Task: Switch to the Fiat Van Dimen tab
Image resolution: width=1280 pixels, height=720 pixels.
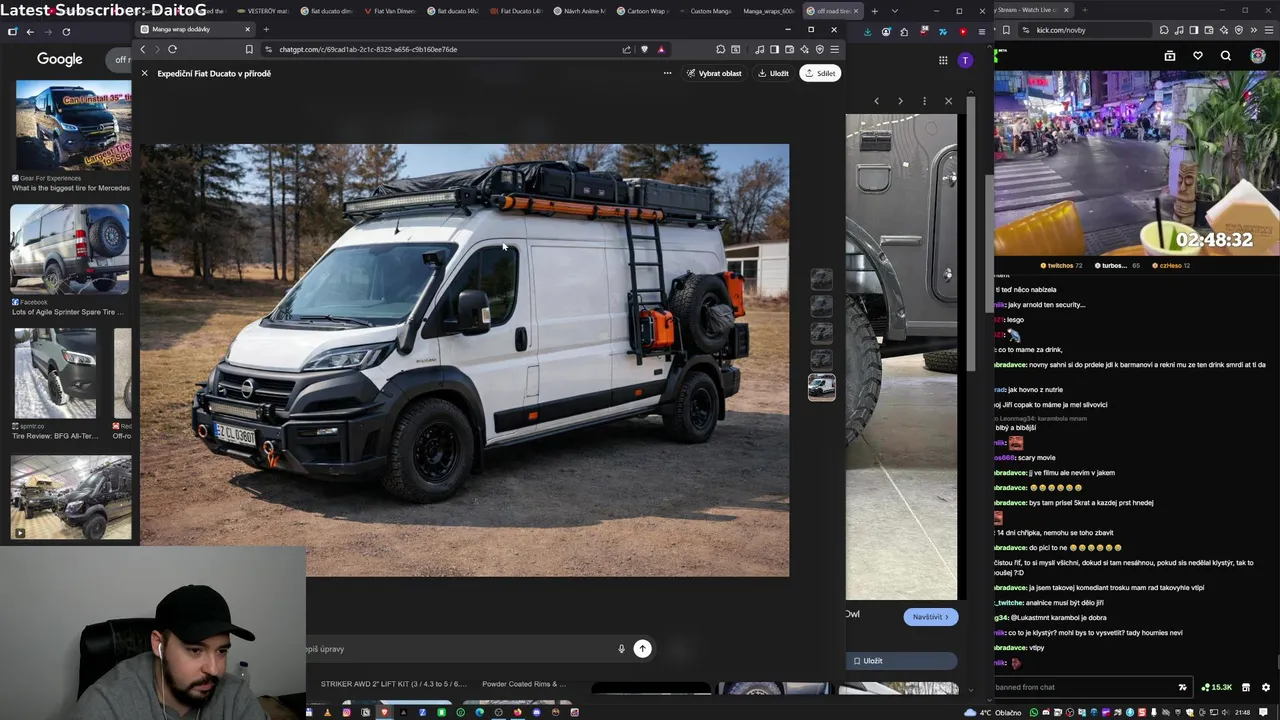Action: (x=389, y=11)
